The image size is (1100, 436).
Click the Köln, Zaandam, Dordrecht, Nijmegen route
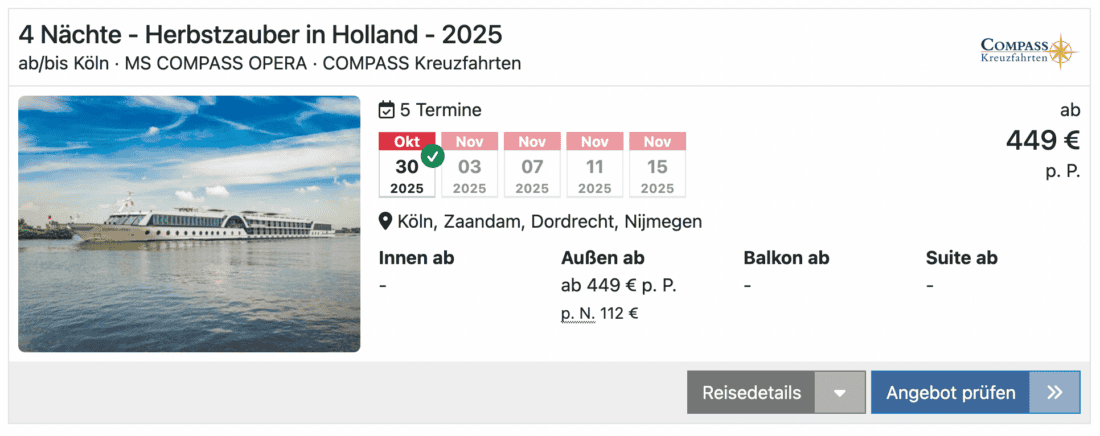click(549, 222)
